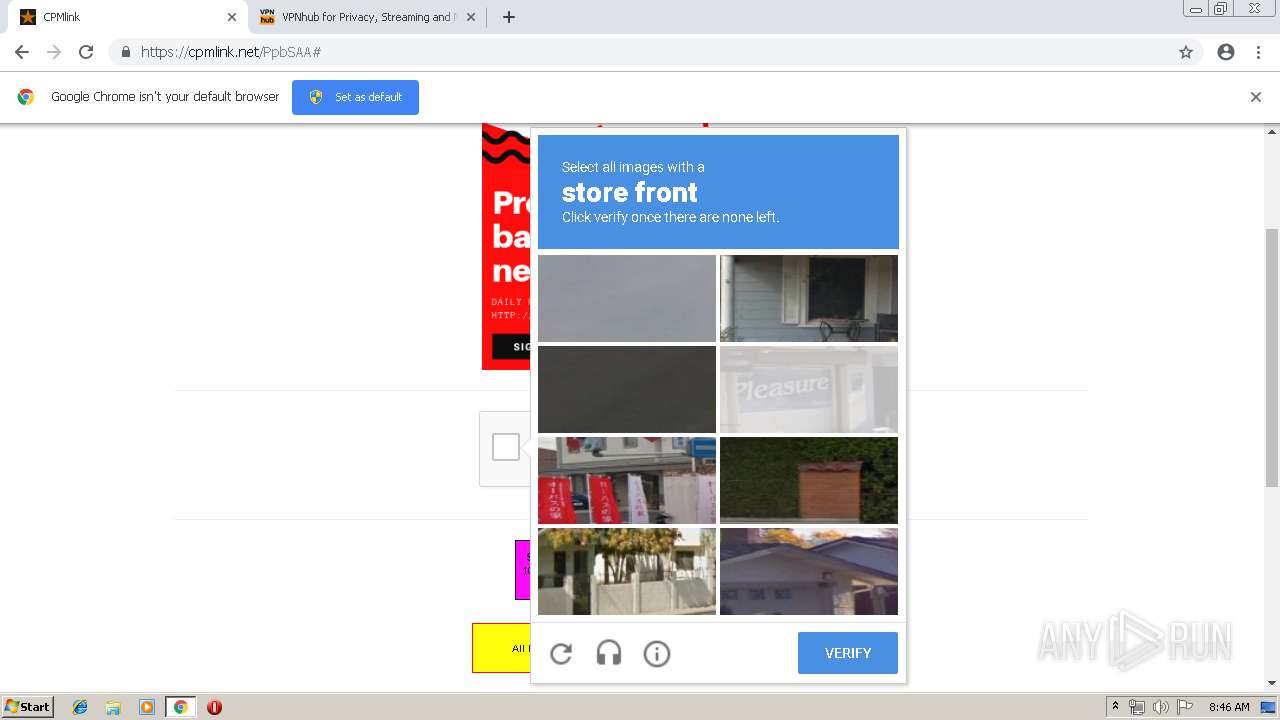
Task: Show hidden system tray icons
Action: pyautogui.click(x=1115, y=707)
